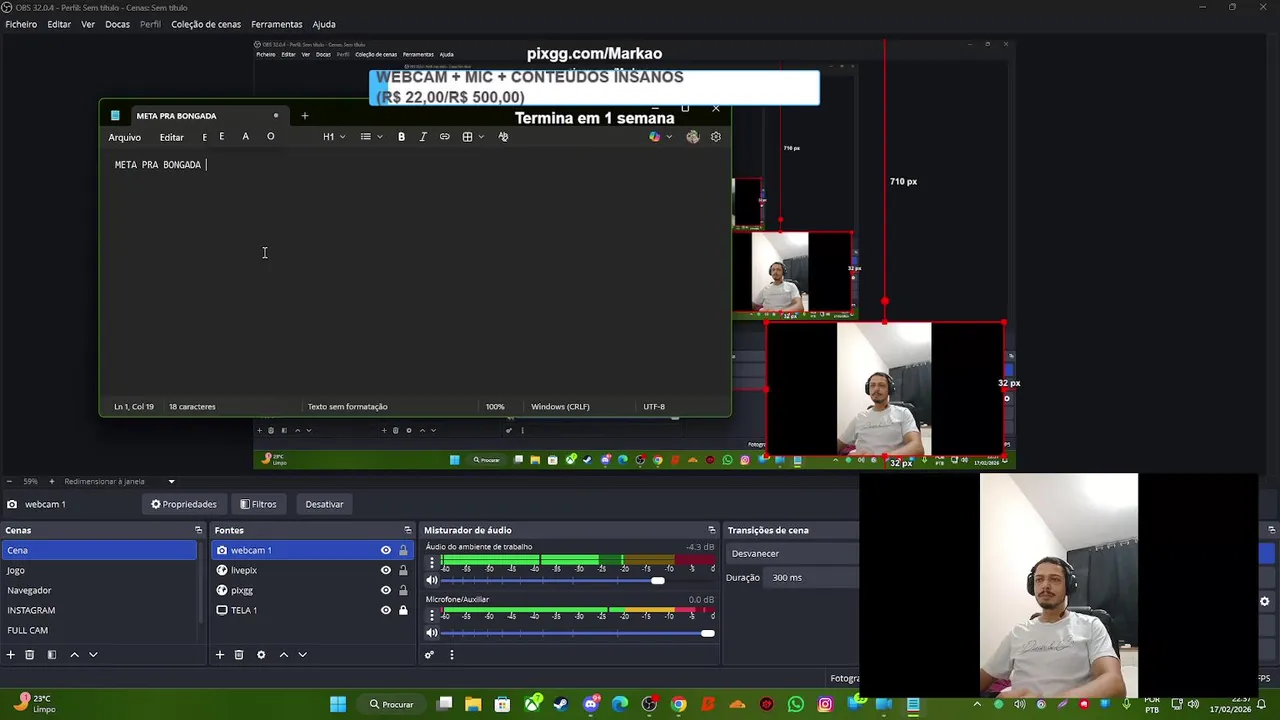Open audio mixer three-dot menu at panel bottom

[451, 655]
